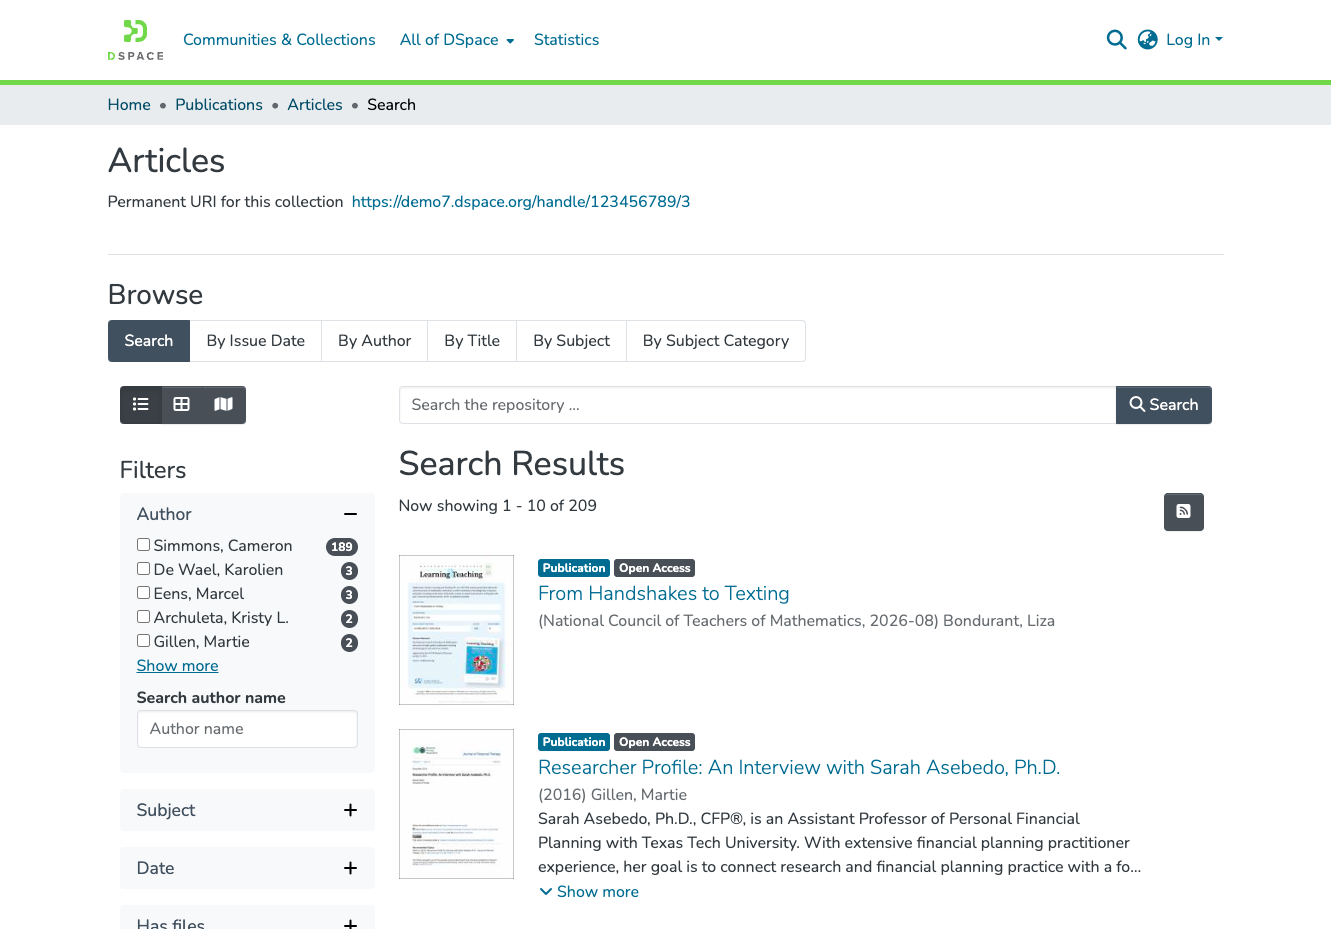
Task: Select the By Issue Date tab
Action: click(256, 341)
